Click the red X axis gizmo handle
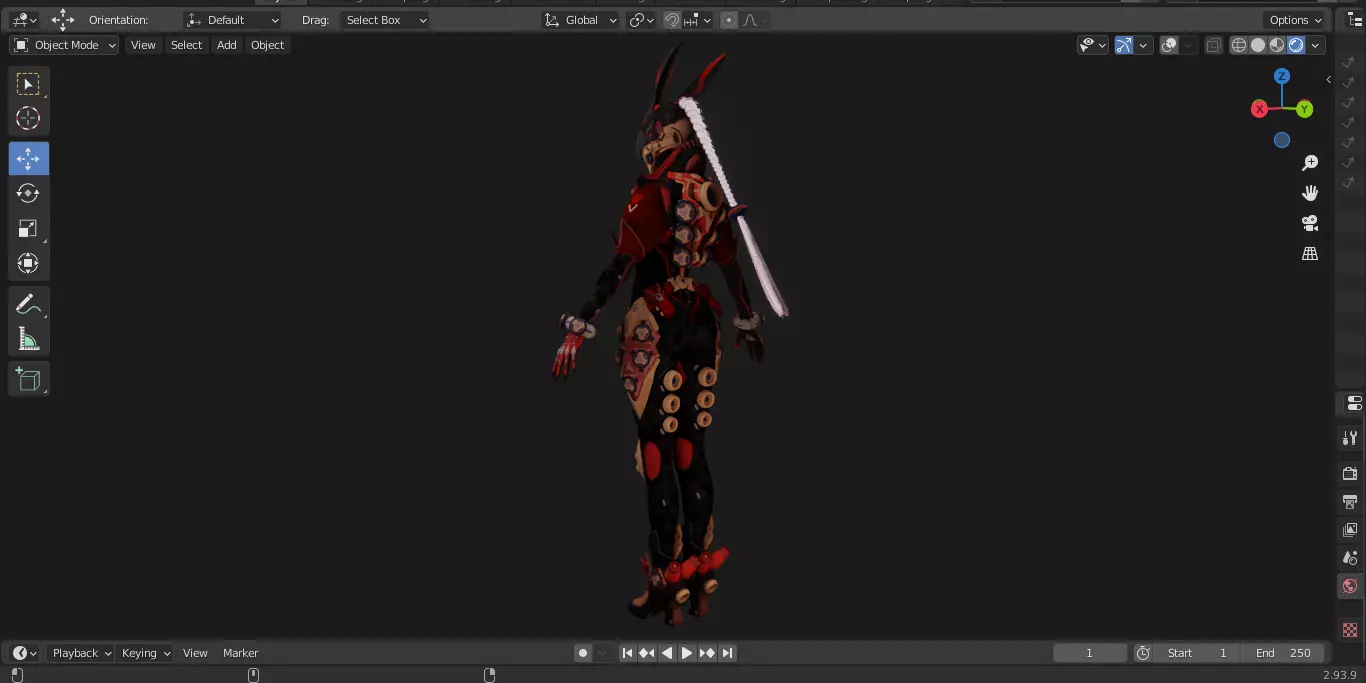This screenshot has width=1366, height=683. [x=1260, y=109]
